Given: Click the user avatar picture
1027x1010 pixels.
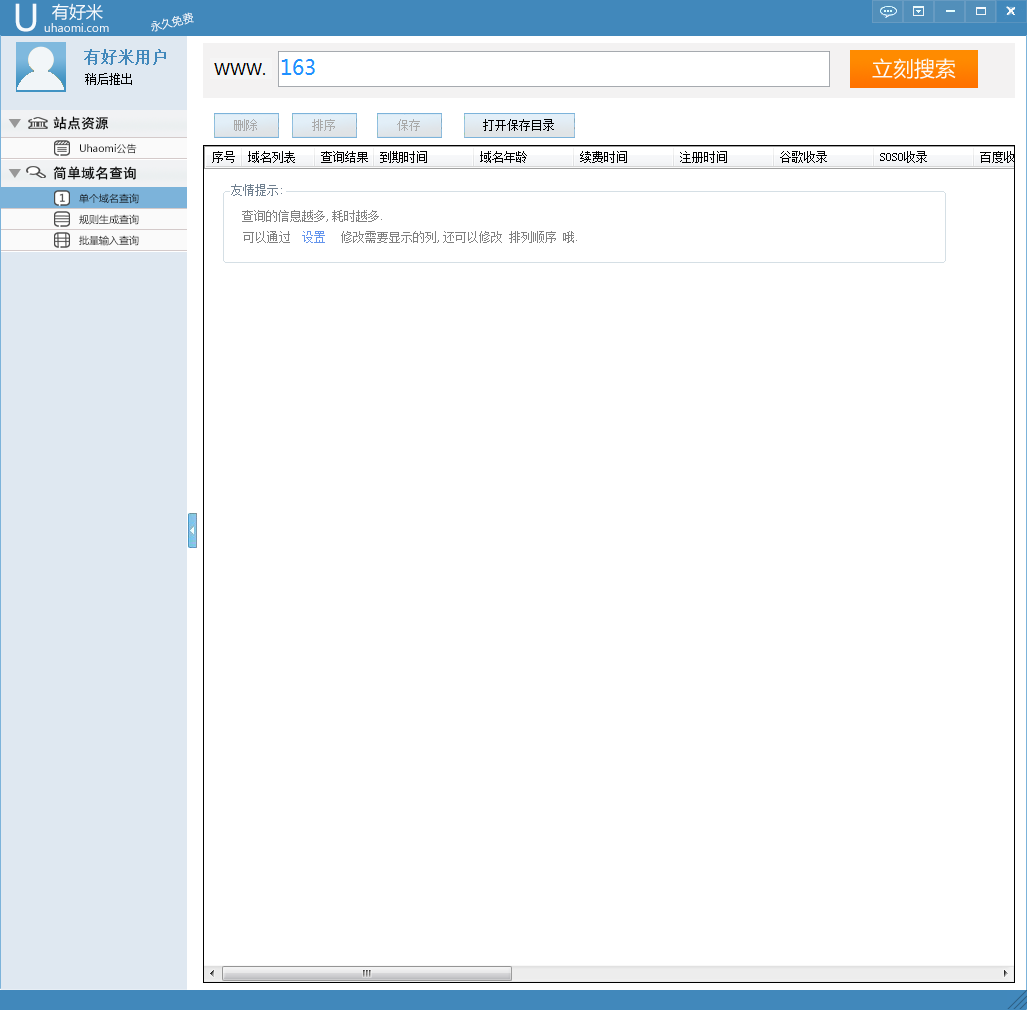Looking at the screenshot, I should coord(41,67).
